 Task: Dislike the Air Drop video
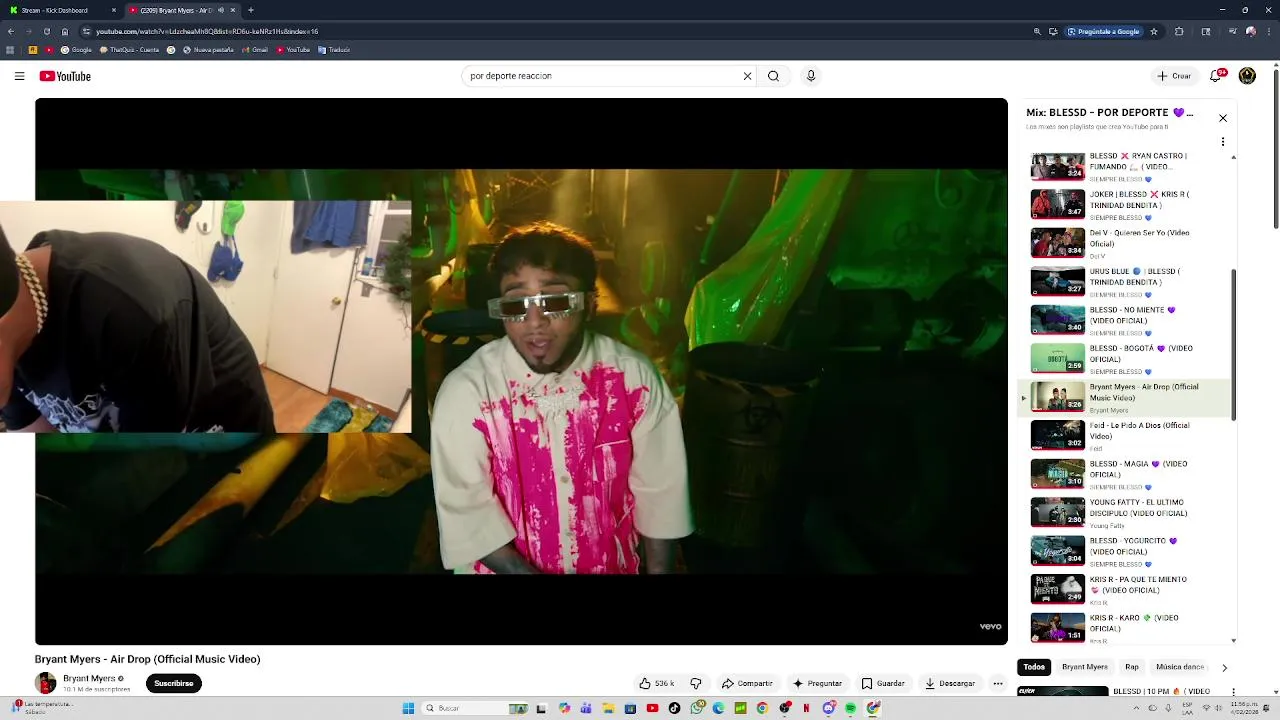point(696,684)
